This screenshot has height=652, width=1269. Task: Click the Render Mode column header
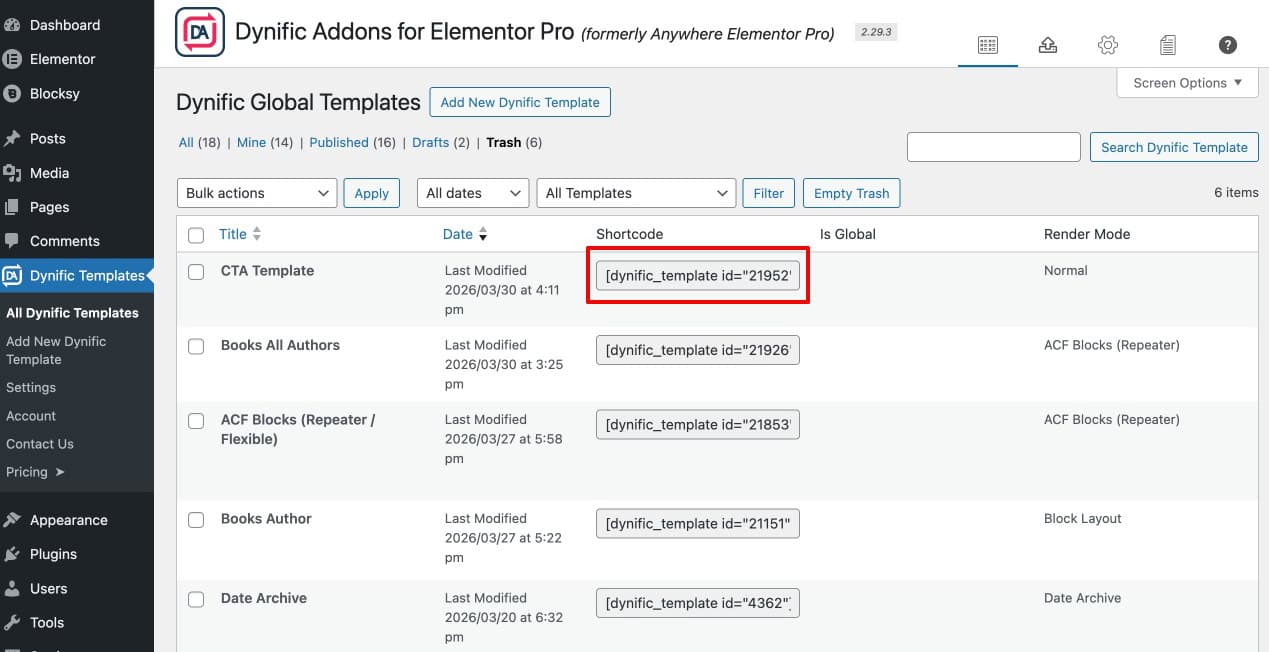[1087, 234]
